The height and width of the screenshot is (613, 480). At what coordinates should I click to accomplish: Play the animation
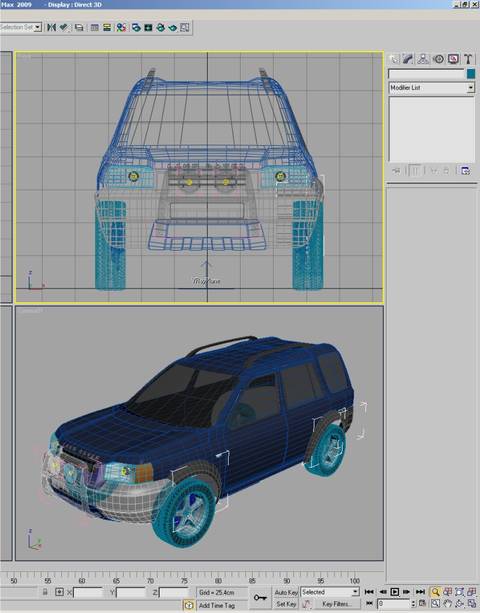pos(395,592)
